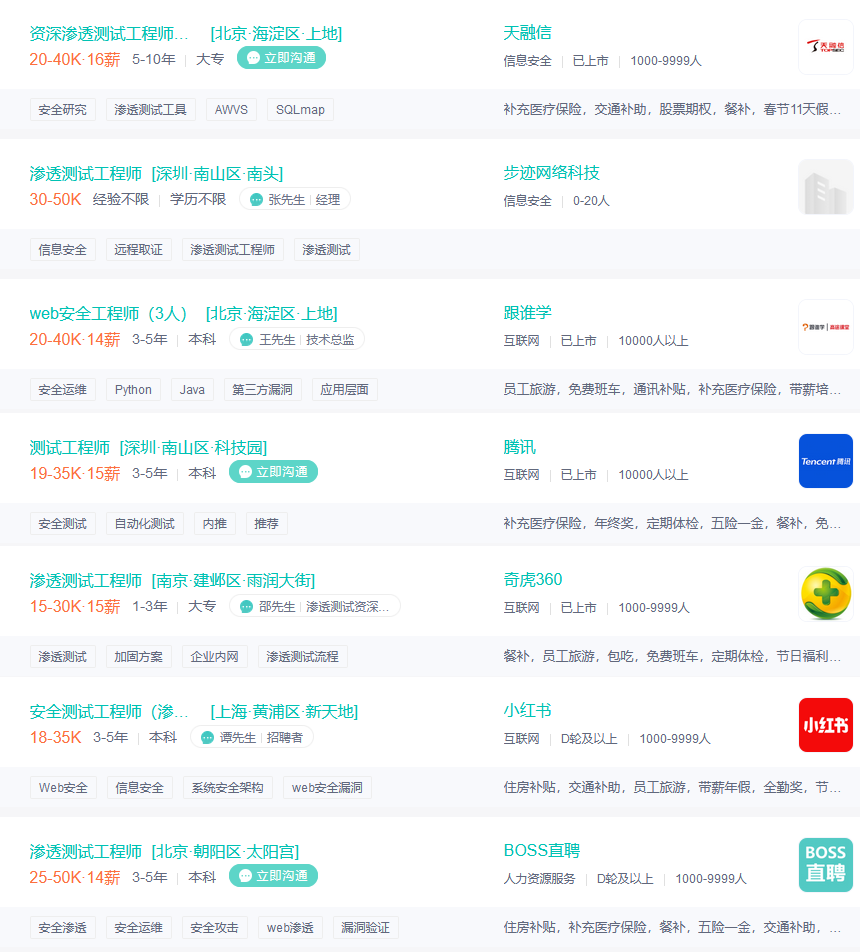Screen dimensions: 860x952
Task: Select the 漏洞验证 tag
Action: click(366, 928)
